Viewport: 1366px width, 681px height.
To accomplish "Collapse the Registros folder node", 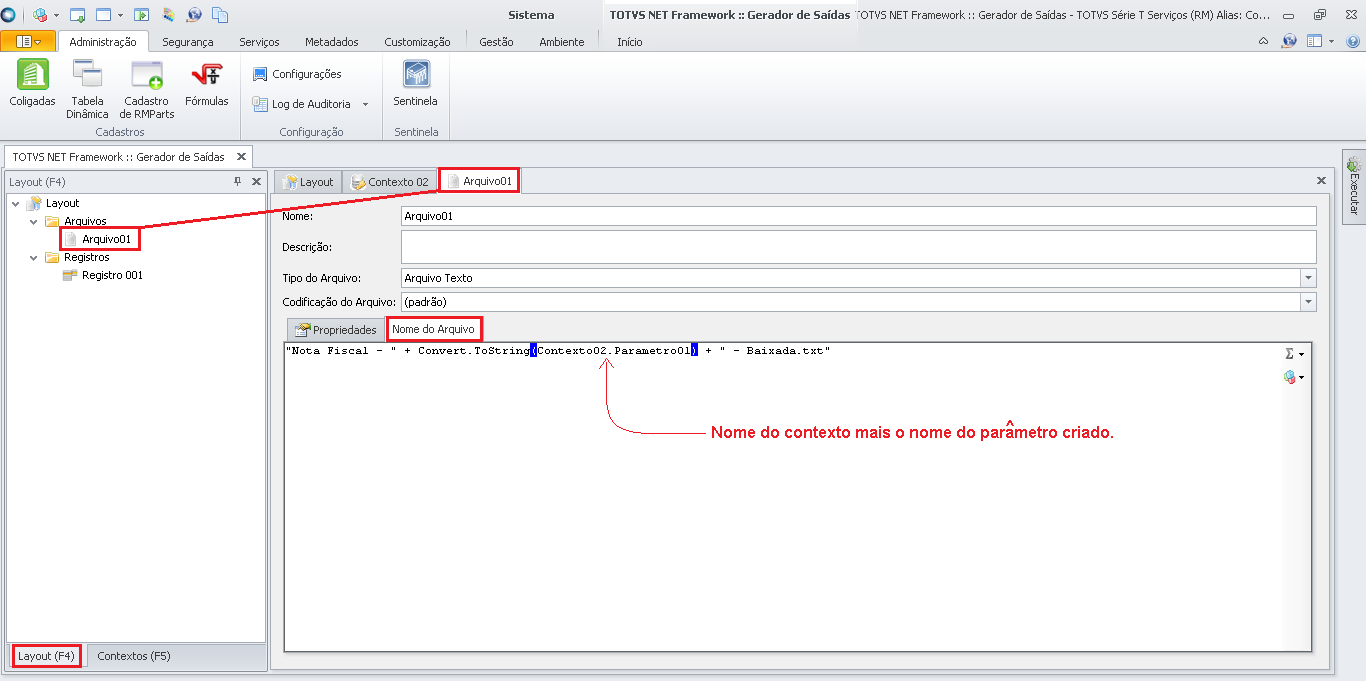I will pos(33,257).
